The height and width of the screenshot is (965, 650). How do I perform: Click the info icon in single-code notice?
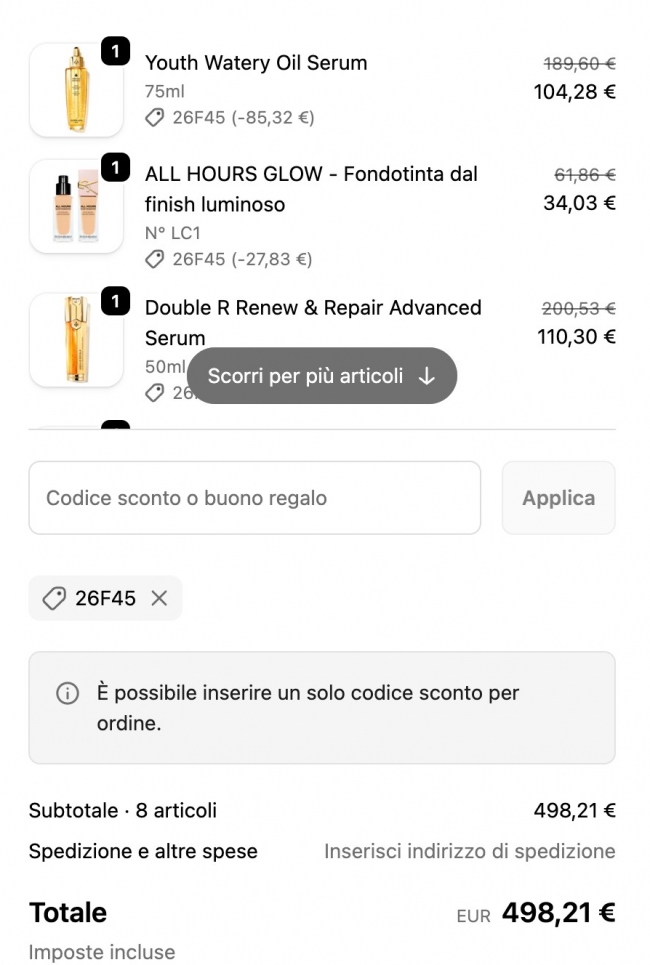(67, 693)
